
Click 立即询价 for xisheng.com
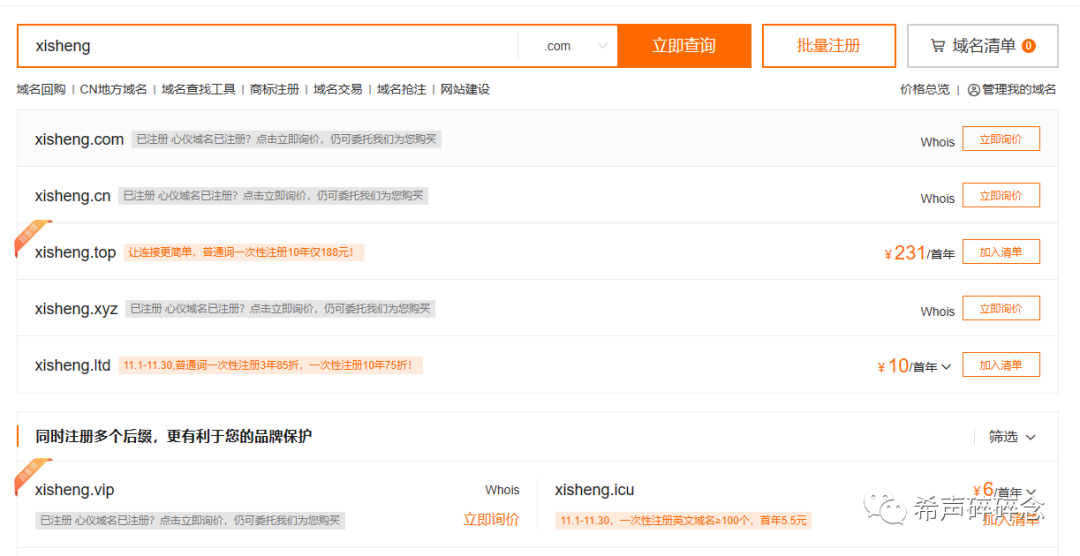[x=1000, y=139]
